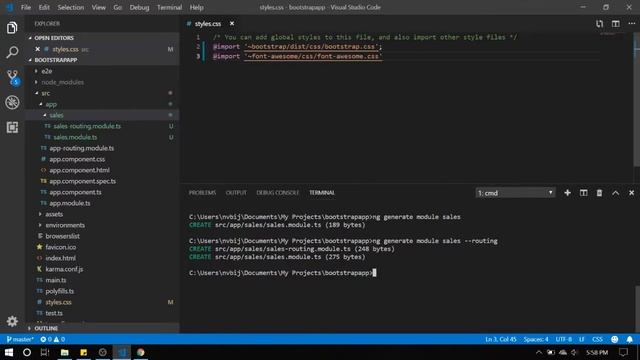Create a new terminal with plus icon
Screen dimensions: 640x360
click(x=567, y=193)
